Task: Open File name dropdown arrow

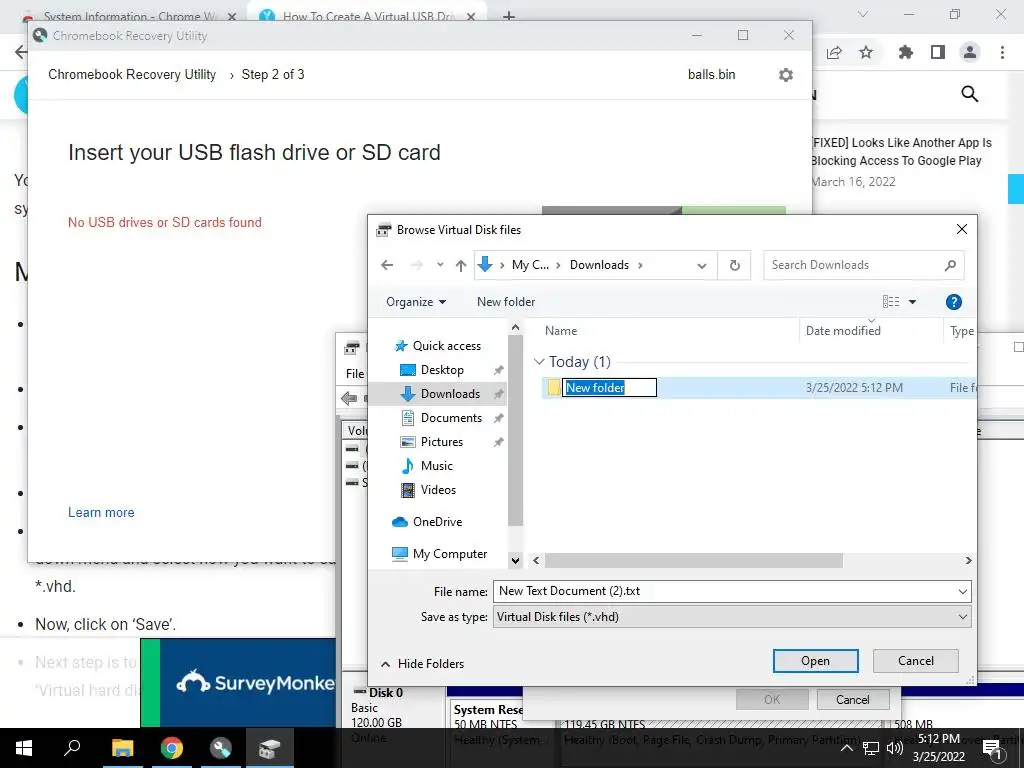Action: (x=963, y=592)
